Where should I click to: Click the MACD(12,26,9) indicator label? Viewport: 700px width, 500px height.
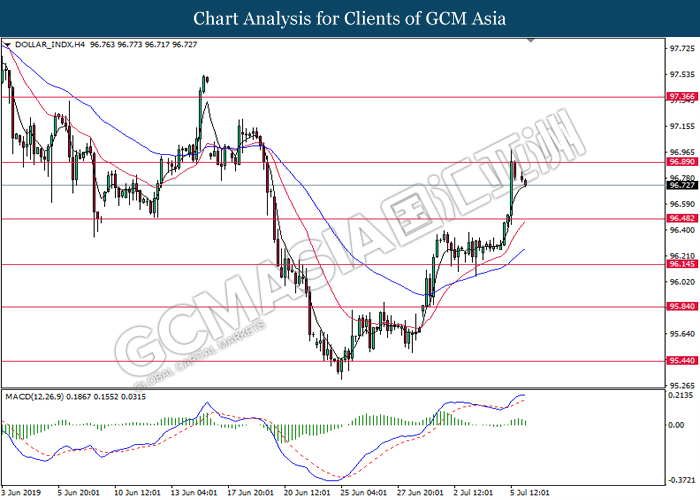click(x=34, y=396)
